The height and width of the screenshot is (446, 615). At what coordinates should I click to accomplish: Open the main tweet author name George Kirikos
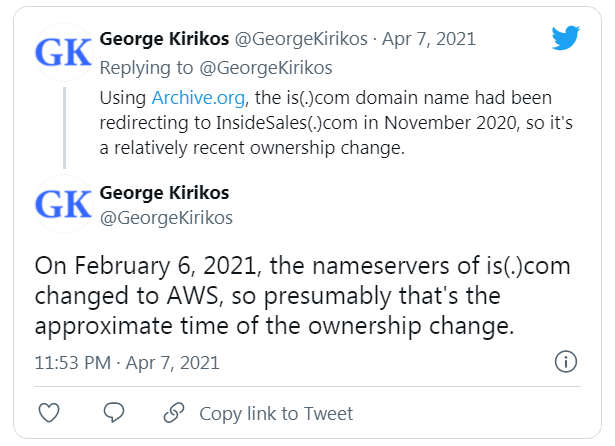pyautogui.click(x=164, y=193)
